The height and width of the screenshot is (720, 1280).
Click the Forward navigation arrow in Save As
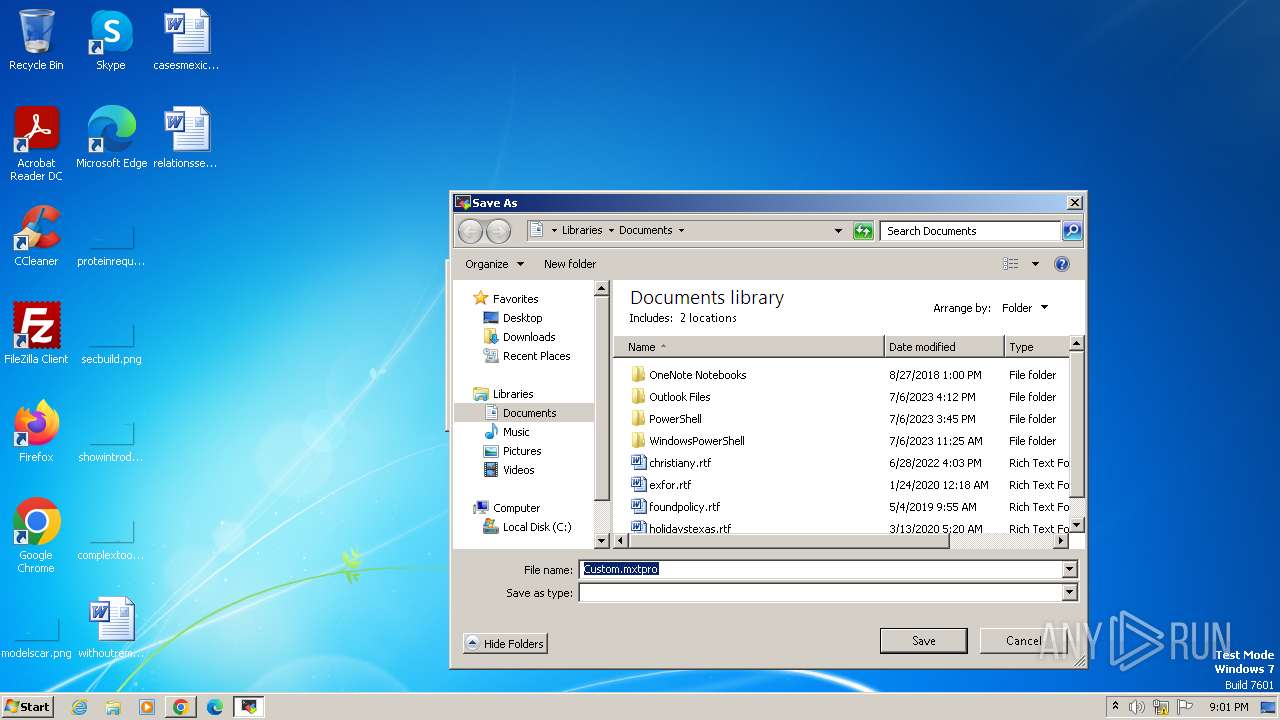click(x=498, y=231)
